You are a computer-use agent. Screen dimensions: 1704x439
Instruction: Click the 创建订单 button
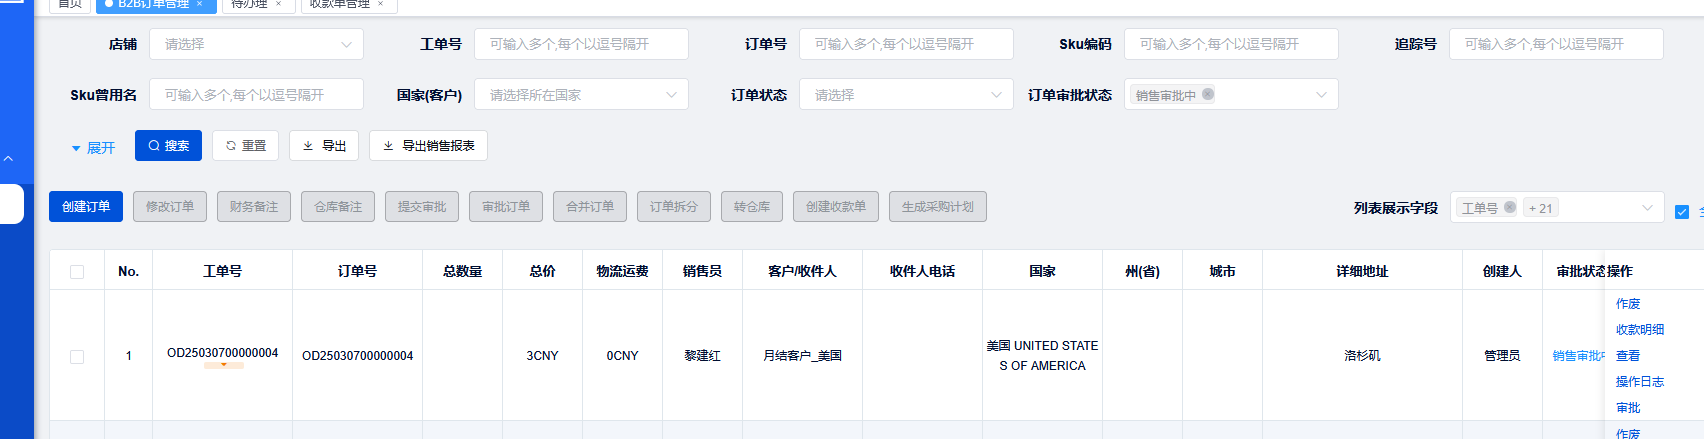pyautogui.click(x=86, y=207)
